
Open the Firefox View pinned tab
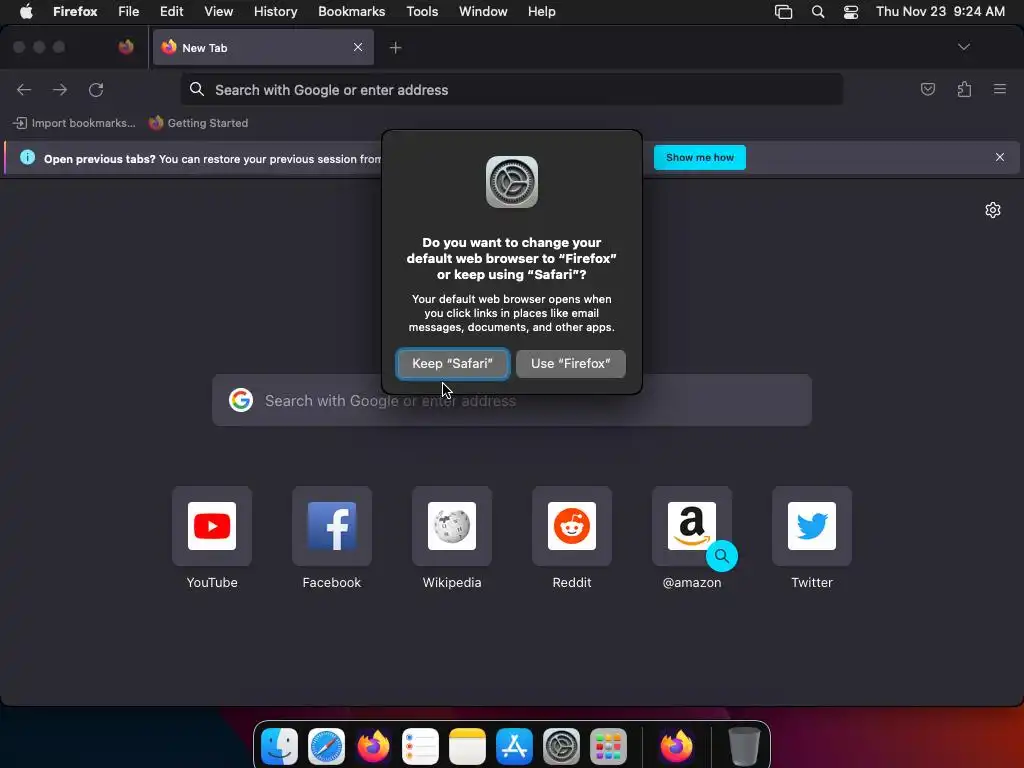(126, 47)
